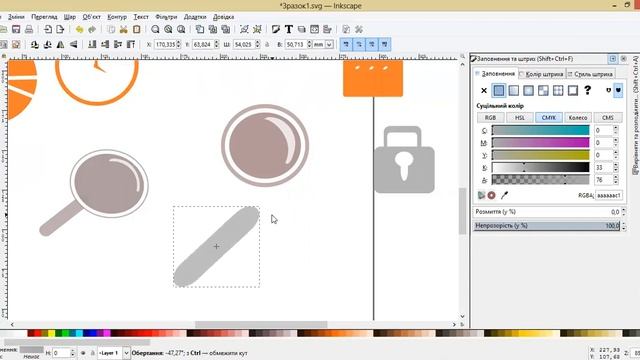Select Unset paint question mark button
The width and height of the screenshot is (640, 360).
pyautogui.click(x=587, y=90)
